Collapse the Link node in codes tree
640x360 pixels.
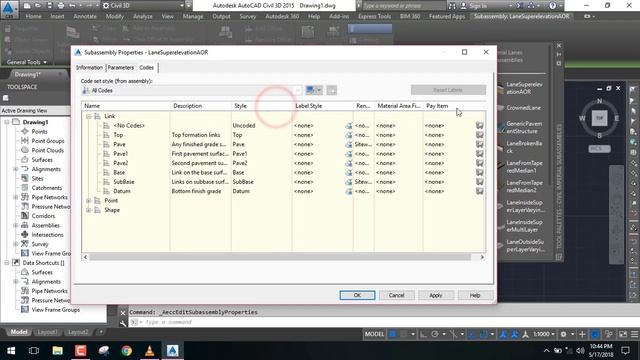click(x=89, y=116)
